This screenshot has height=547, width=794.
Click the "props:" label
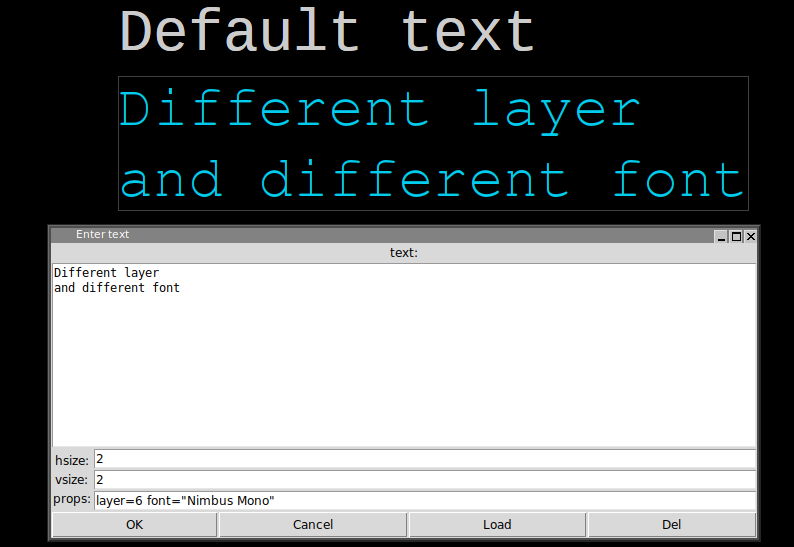(x=72, y=499)
